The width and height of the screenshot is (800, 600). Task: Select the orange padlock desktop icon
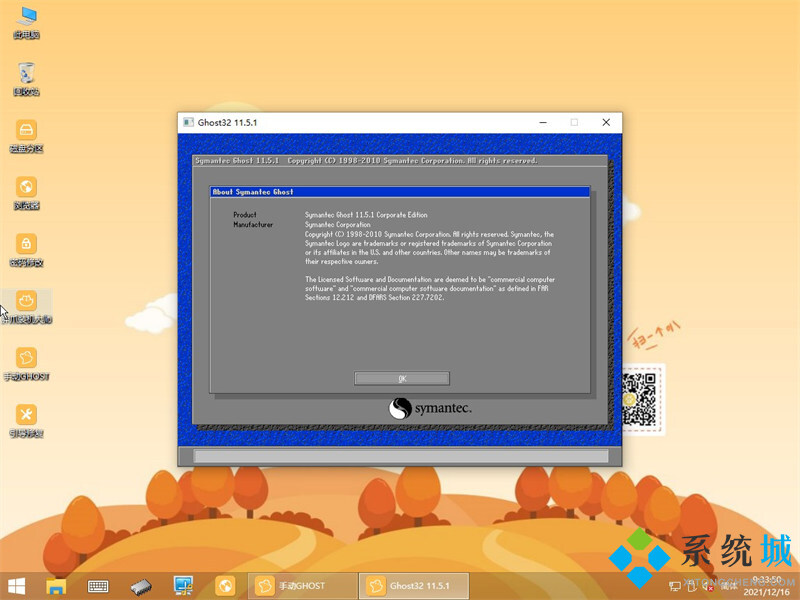(27, 250)
